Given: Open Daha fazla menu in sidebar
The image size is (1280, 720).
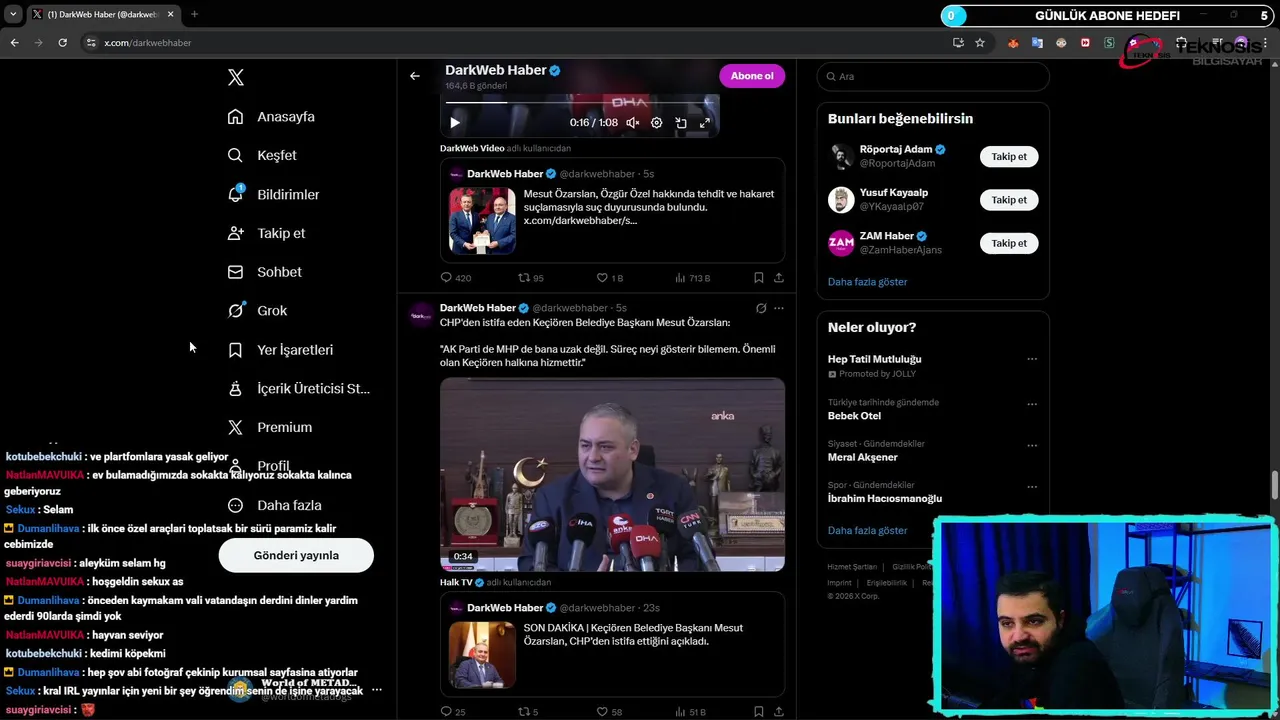Looking at the screenshot, I should click(x=274, y=505).
